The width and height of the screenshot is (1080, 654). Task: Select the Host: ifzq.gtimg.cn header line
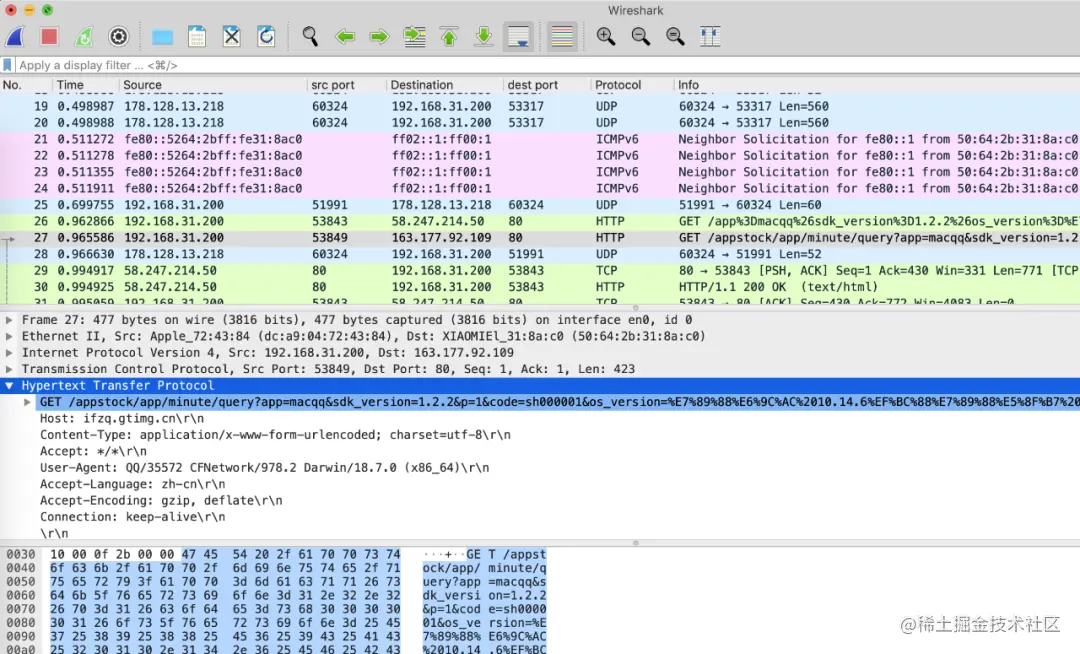pyautogui.click(x=122, y=419)
